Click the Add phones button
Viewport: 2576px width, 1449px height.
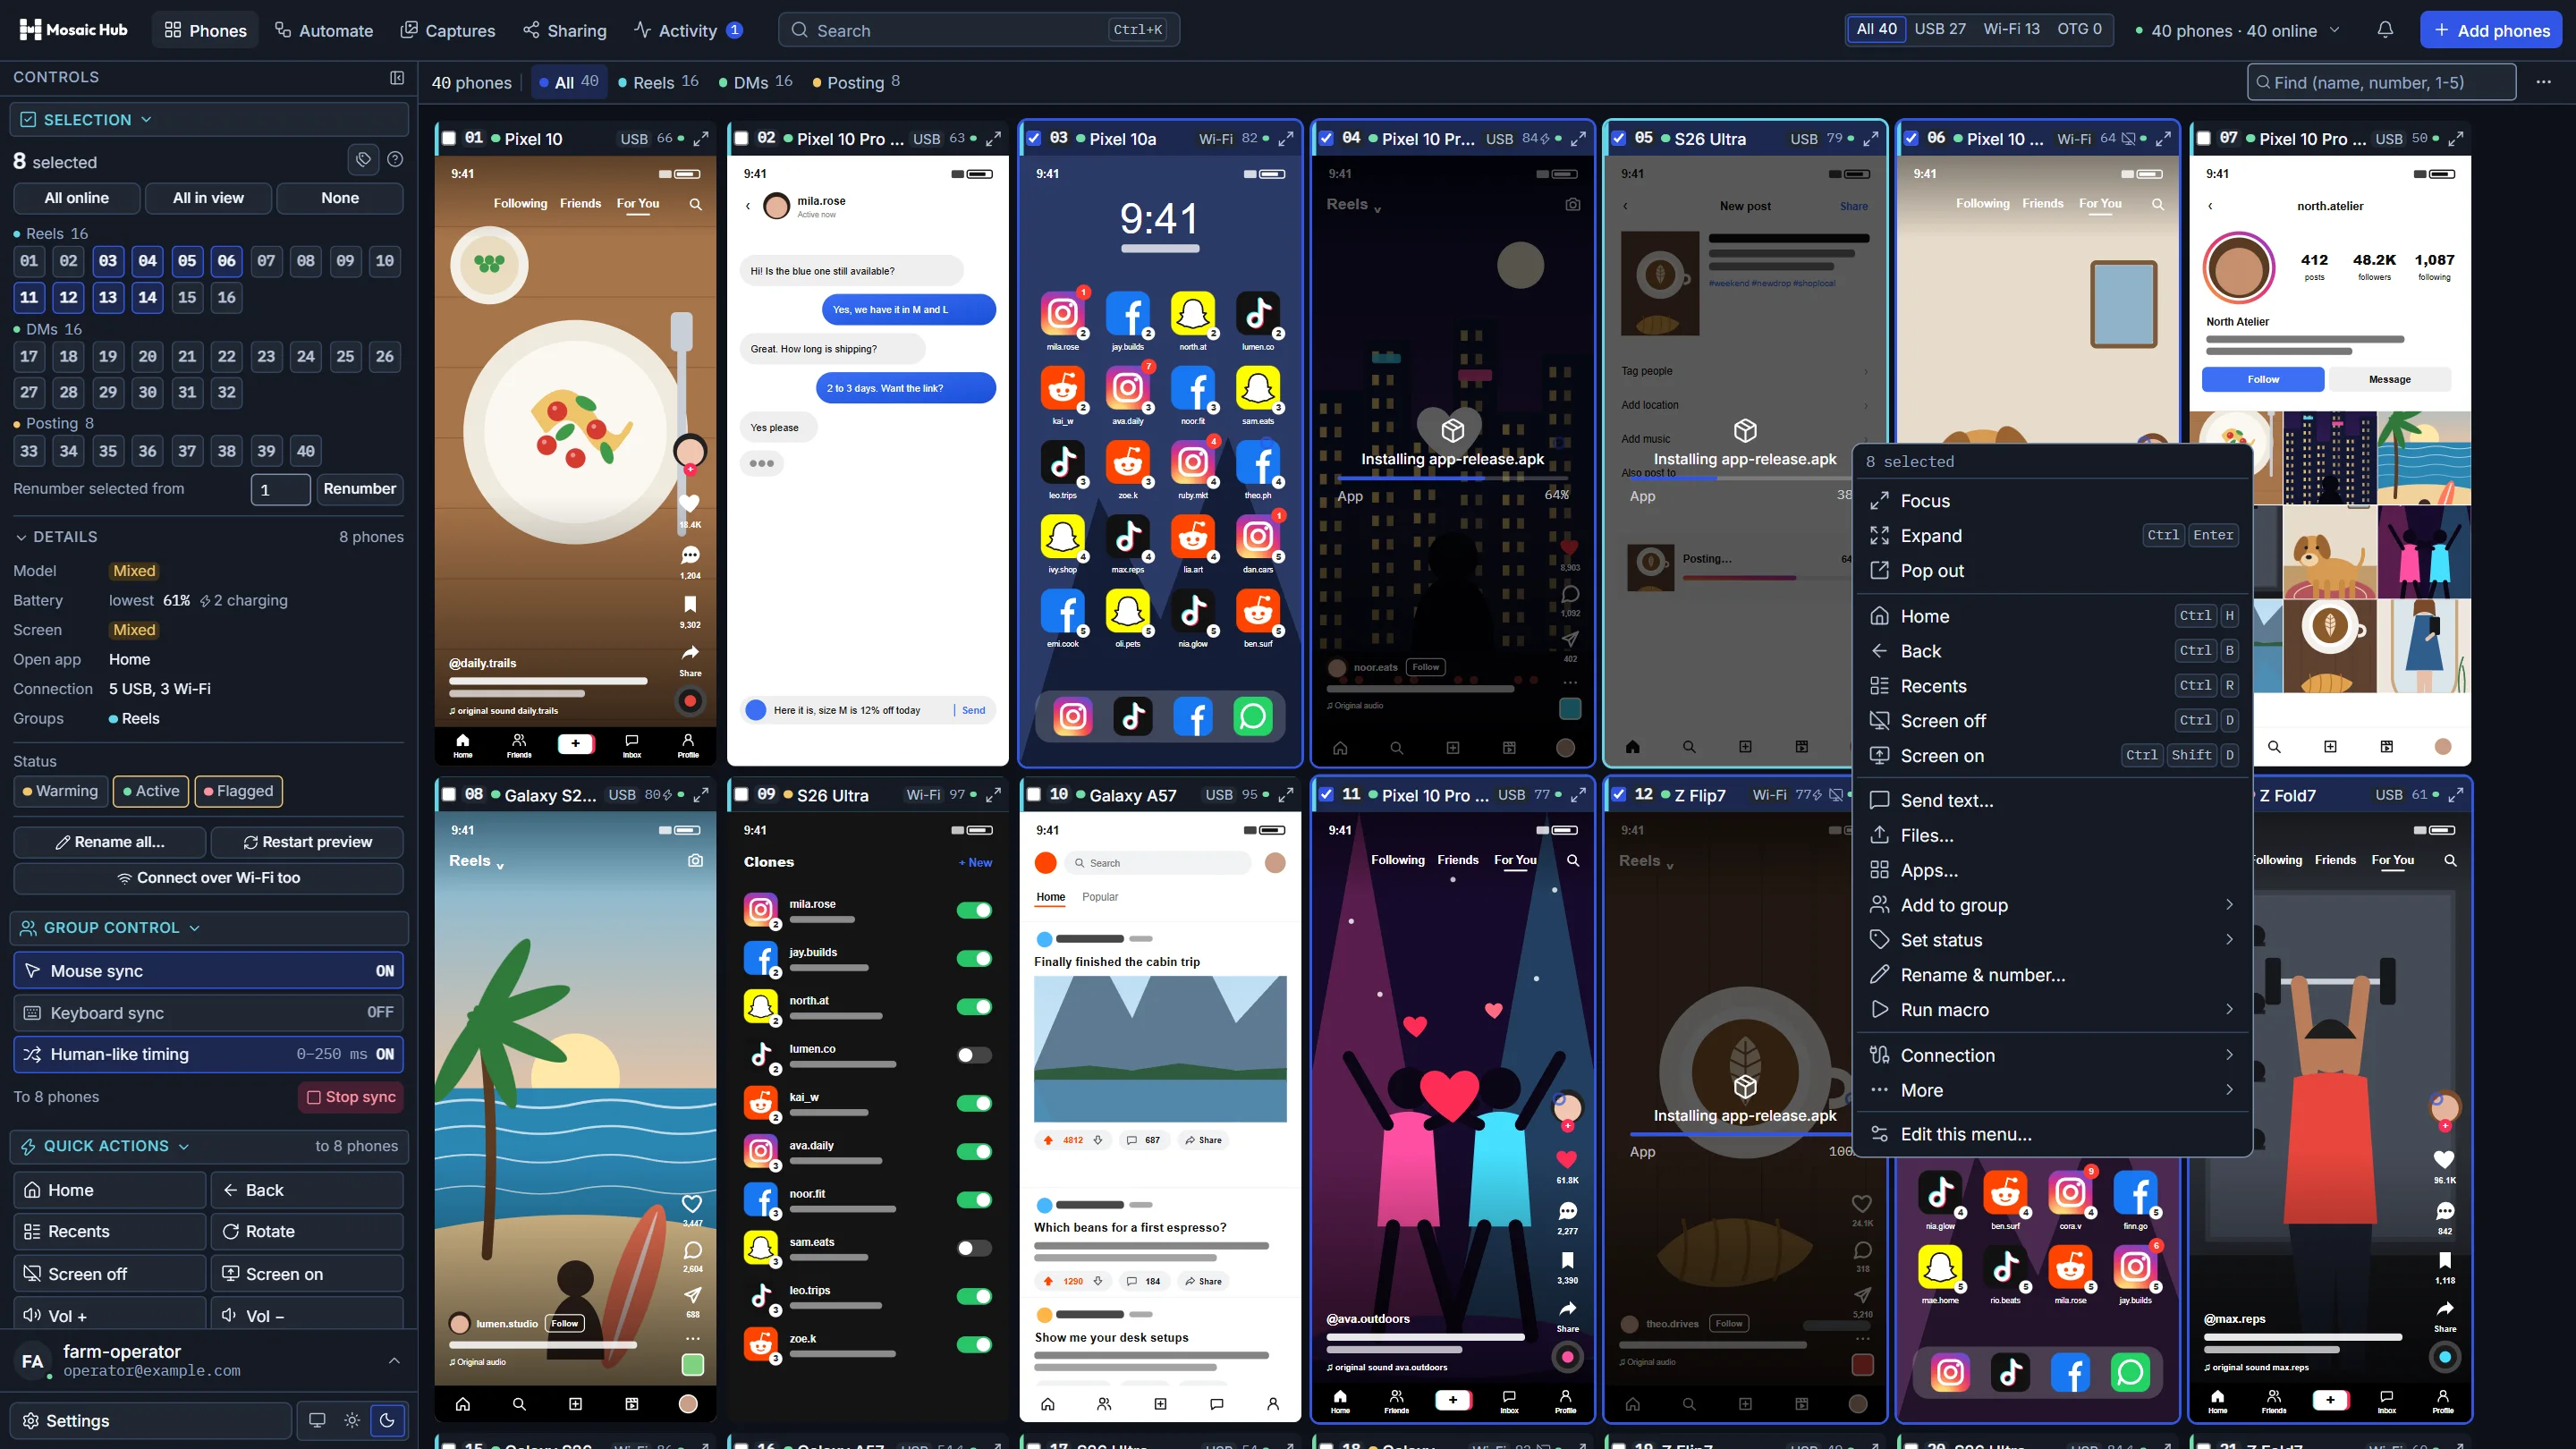coord(2492,30)
